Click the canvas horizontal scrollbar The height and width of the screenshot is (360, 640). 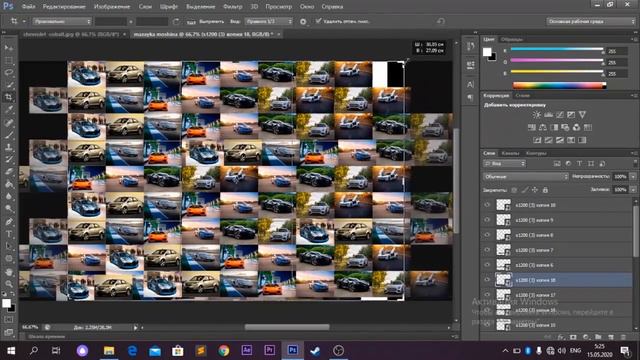click(287, 327)
